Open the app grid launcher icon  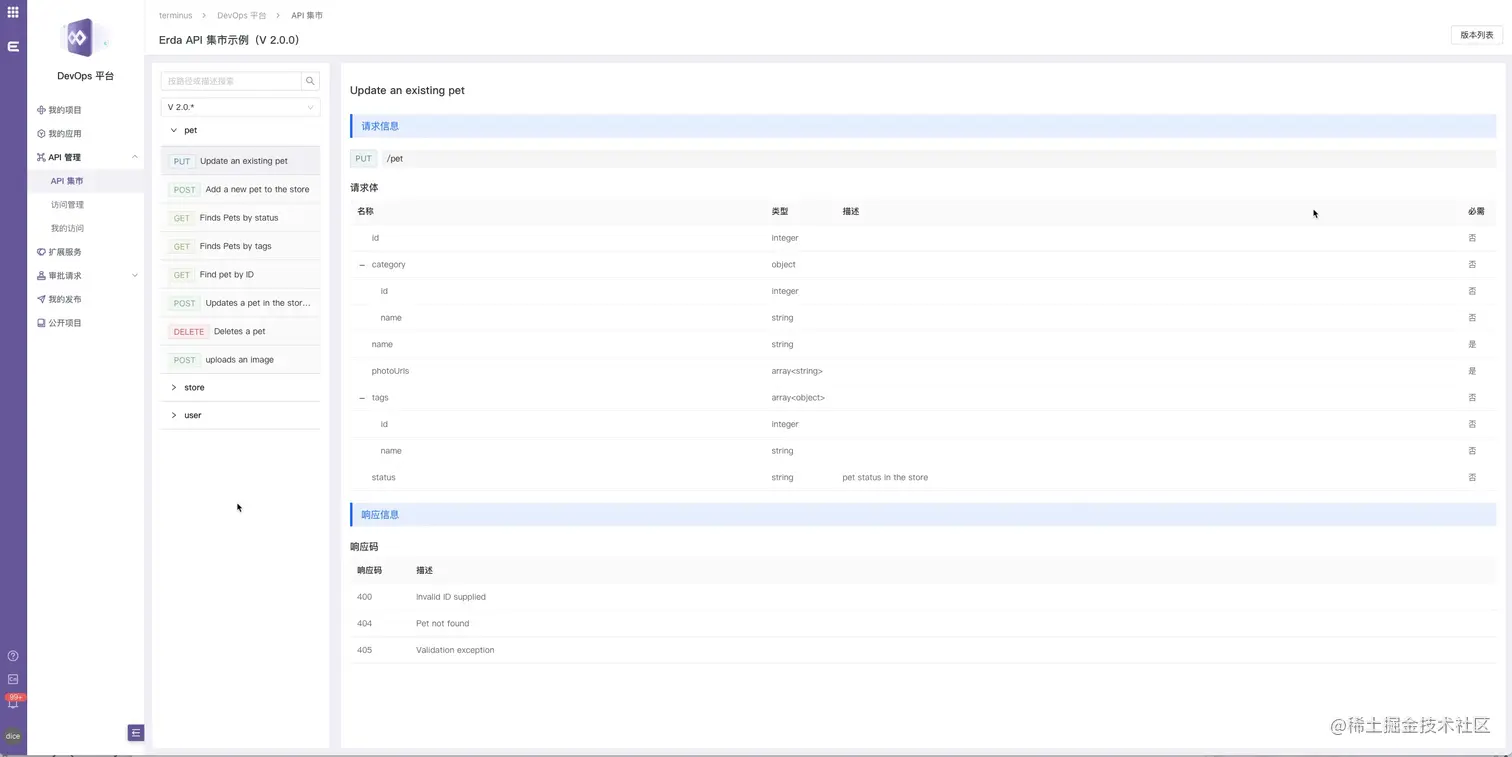coord(13,12)
